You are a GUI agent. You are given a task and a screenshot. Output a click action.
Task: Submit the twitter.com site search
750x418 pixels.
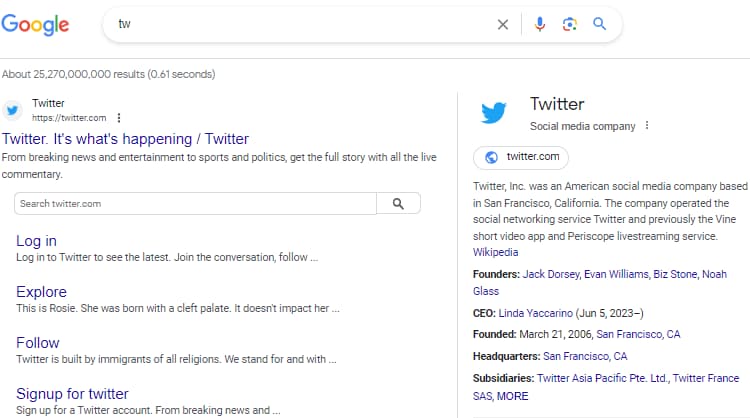click(x=398, y=204)
